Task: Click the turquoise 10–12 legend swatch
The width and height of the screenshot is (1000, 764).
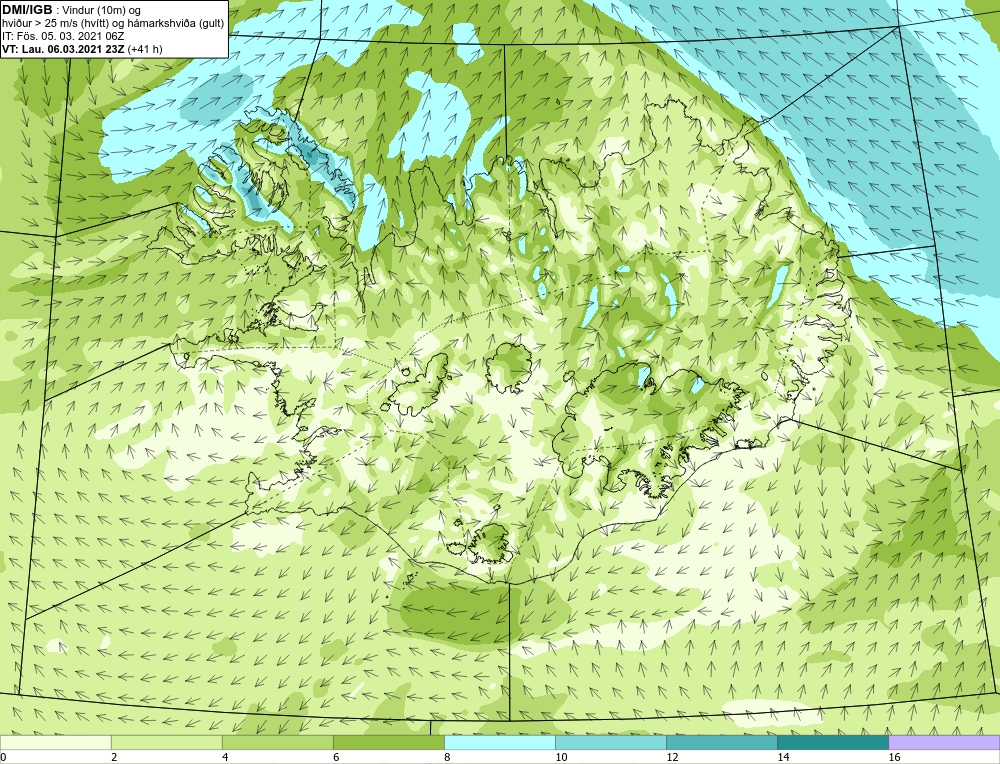Action: (610, 742)
